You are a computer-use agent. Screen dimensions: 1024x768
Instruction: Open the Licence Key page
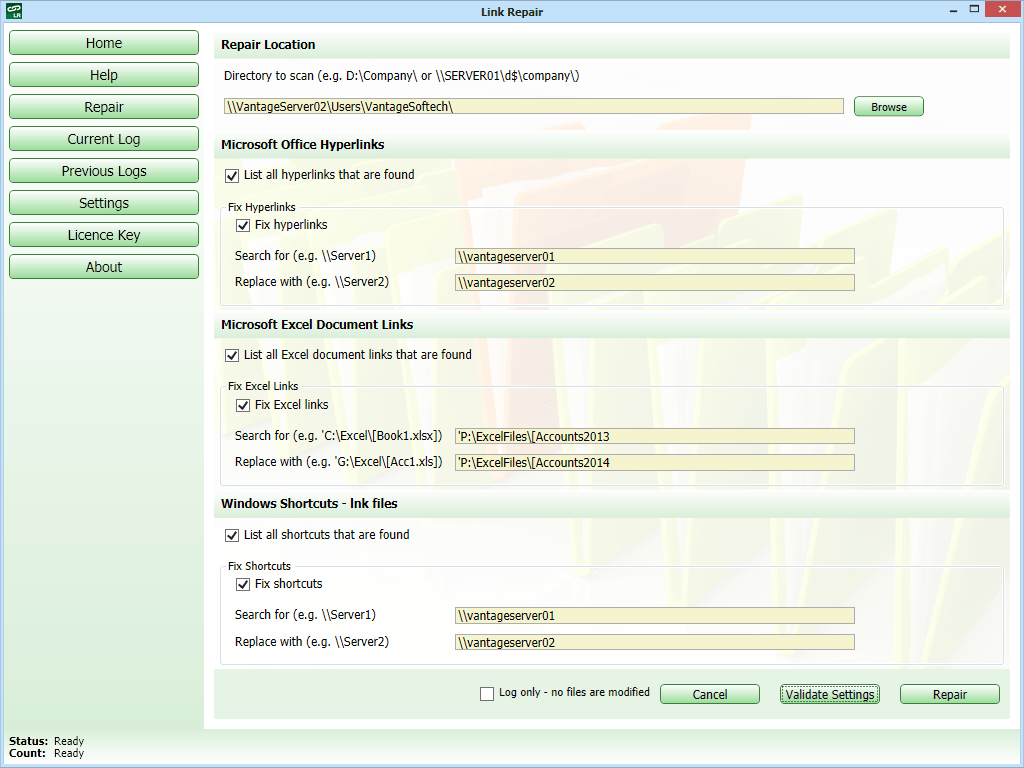pyautogui.click(x=103, y=234)
